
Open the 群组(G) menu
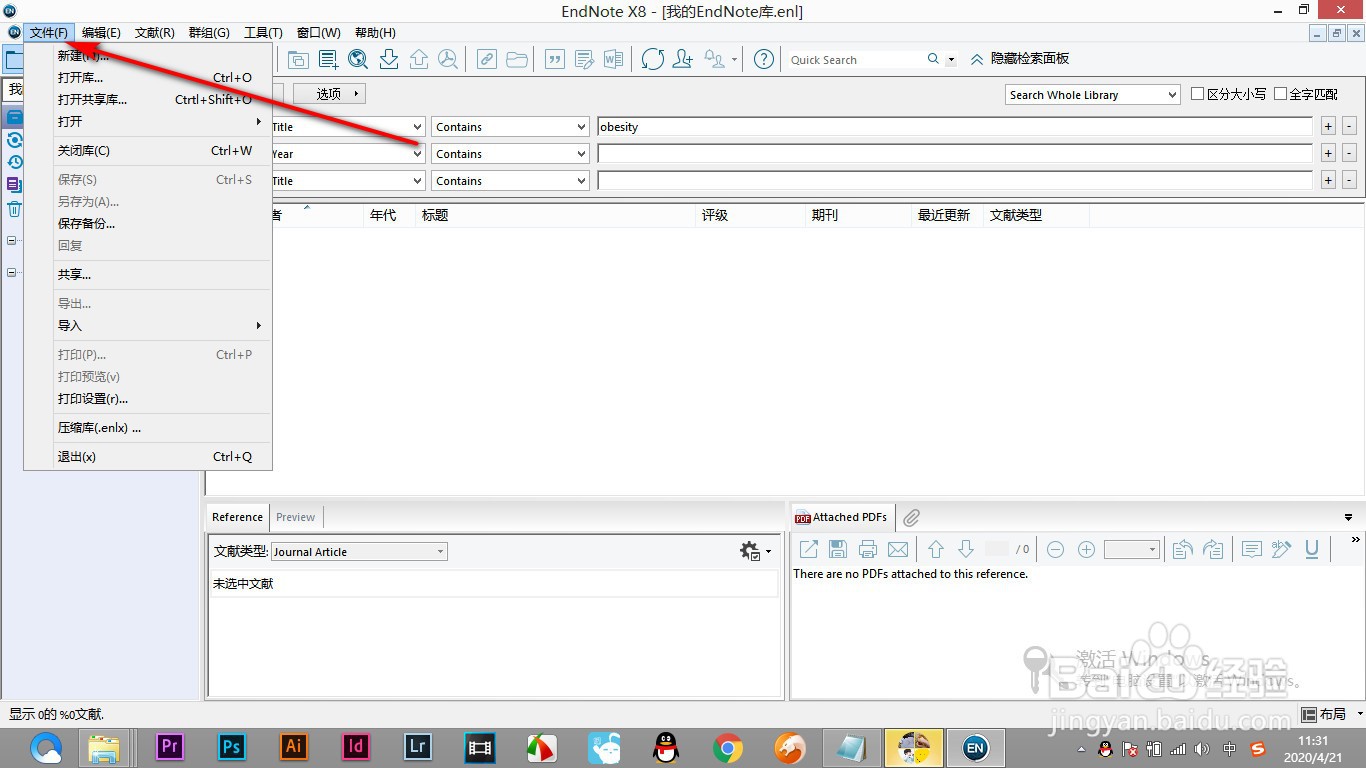point(209,33)
